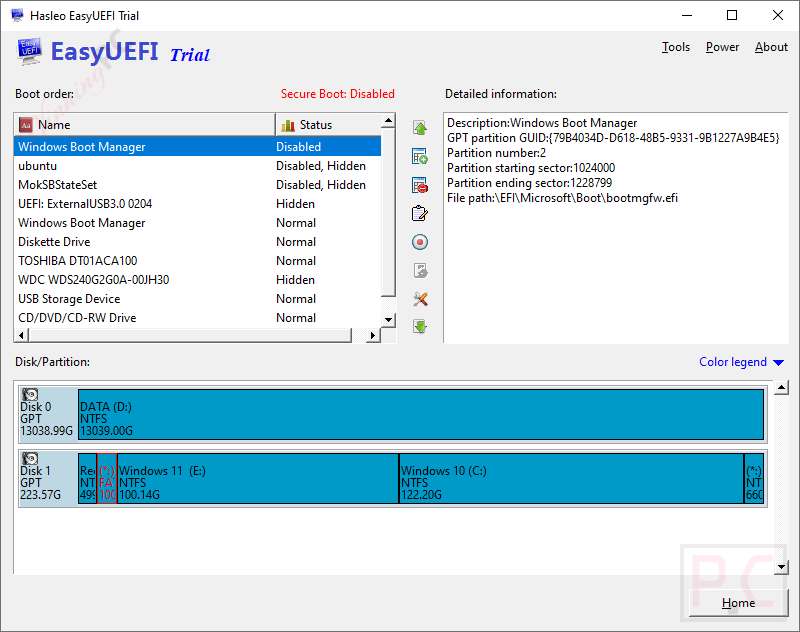Click the Create New Boot Entry icon
The width and height of the screenshot is (800, 632).
tap(420, 156)
